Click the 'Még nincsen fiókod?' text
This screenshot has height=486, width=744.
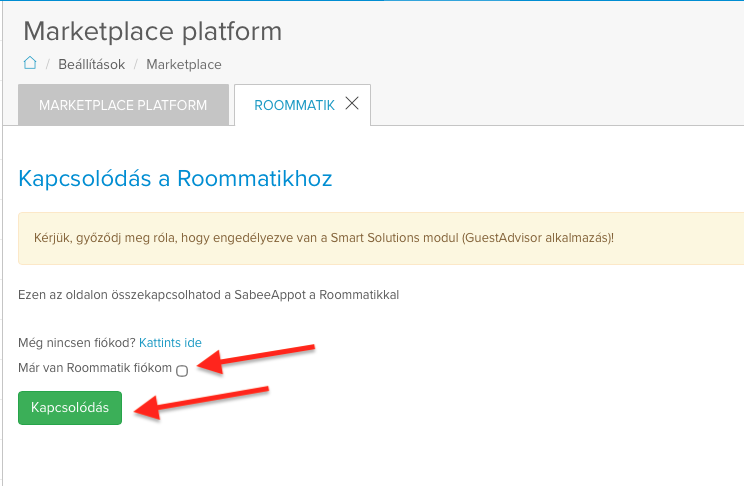[x=77, y=343]
